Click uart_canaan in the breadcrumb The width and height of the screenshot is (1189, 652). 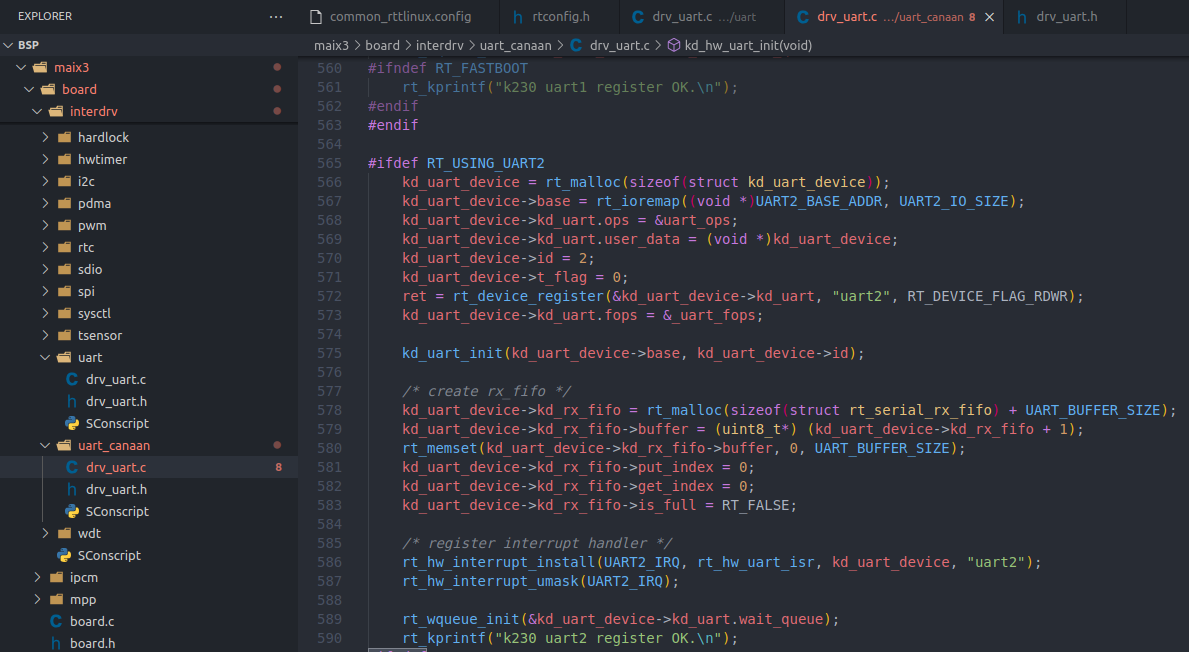tap(516, 45)
